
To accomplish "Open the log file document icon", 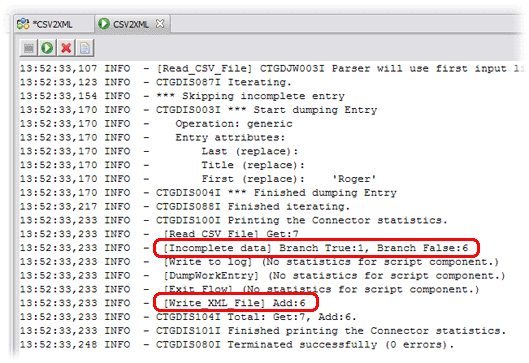I will tap(85, 48).
